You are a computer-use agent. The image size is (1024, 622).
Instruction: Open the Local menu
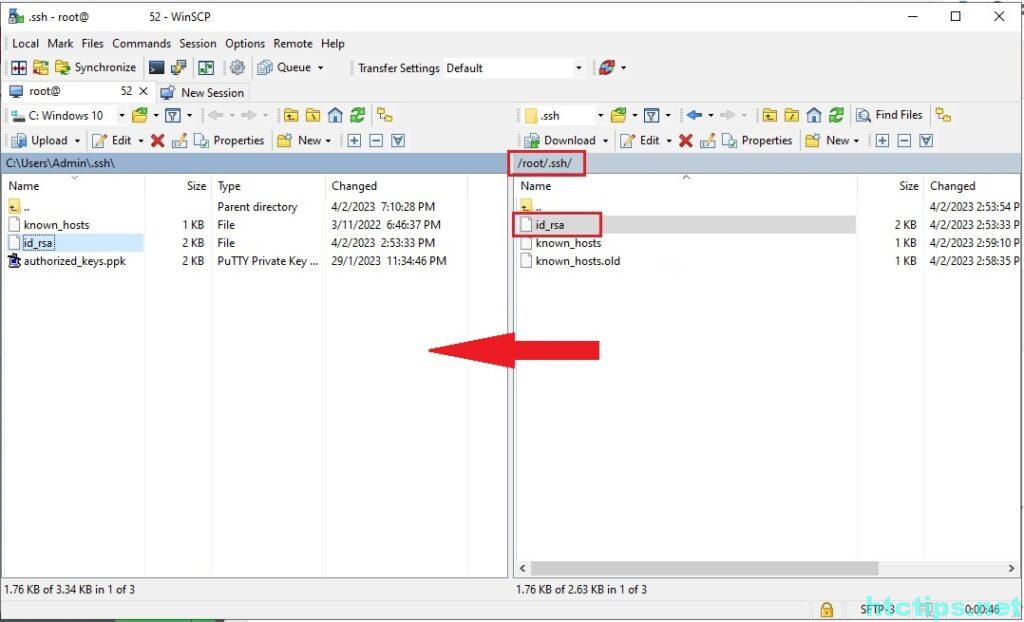click(25, 44)
